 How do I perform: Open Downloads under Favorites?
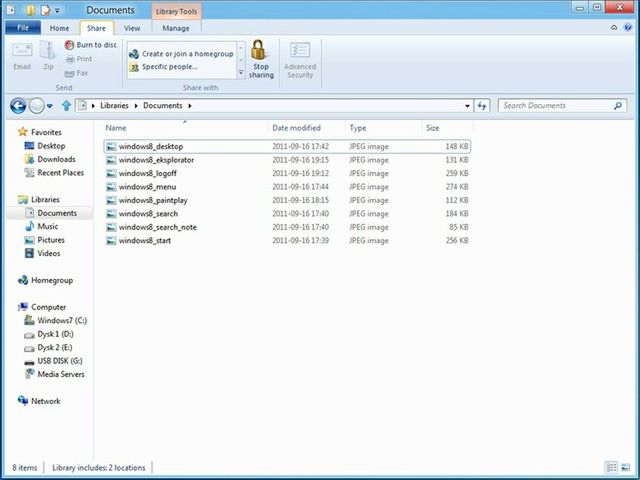tap(50, 159)
